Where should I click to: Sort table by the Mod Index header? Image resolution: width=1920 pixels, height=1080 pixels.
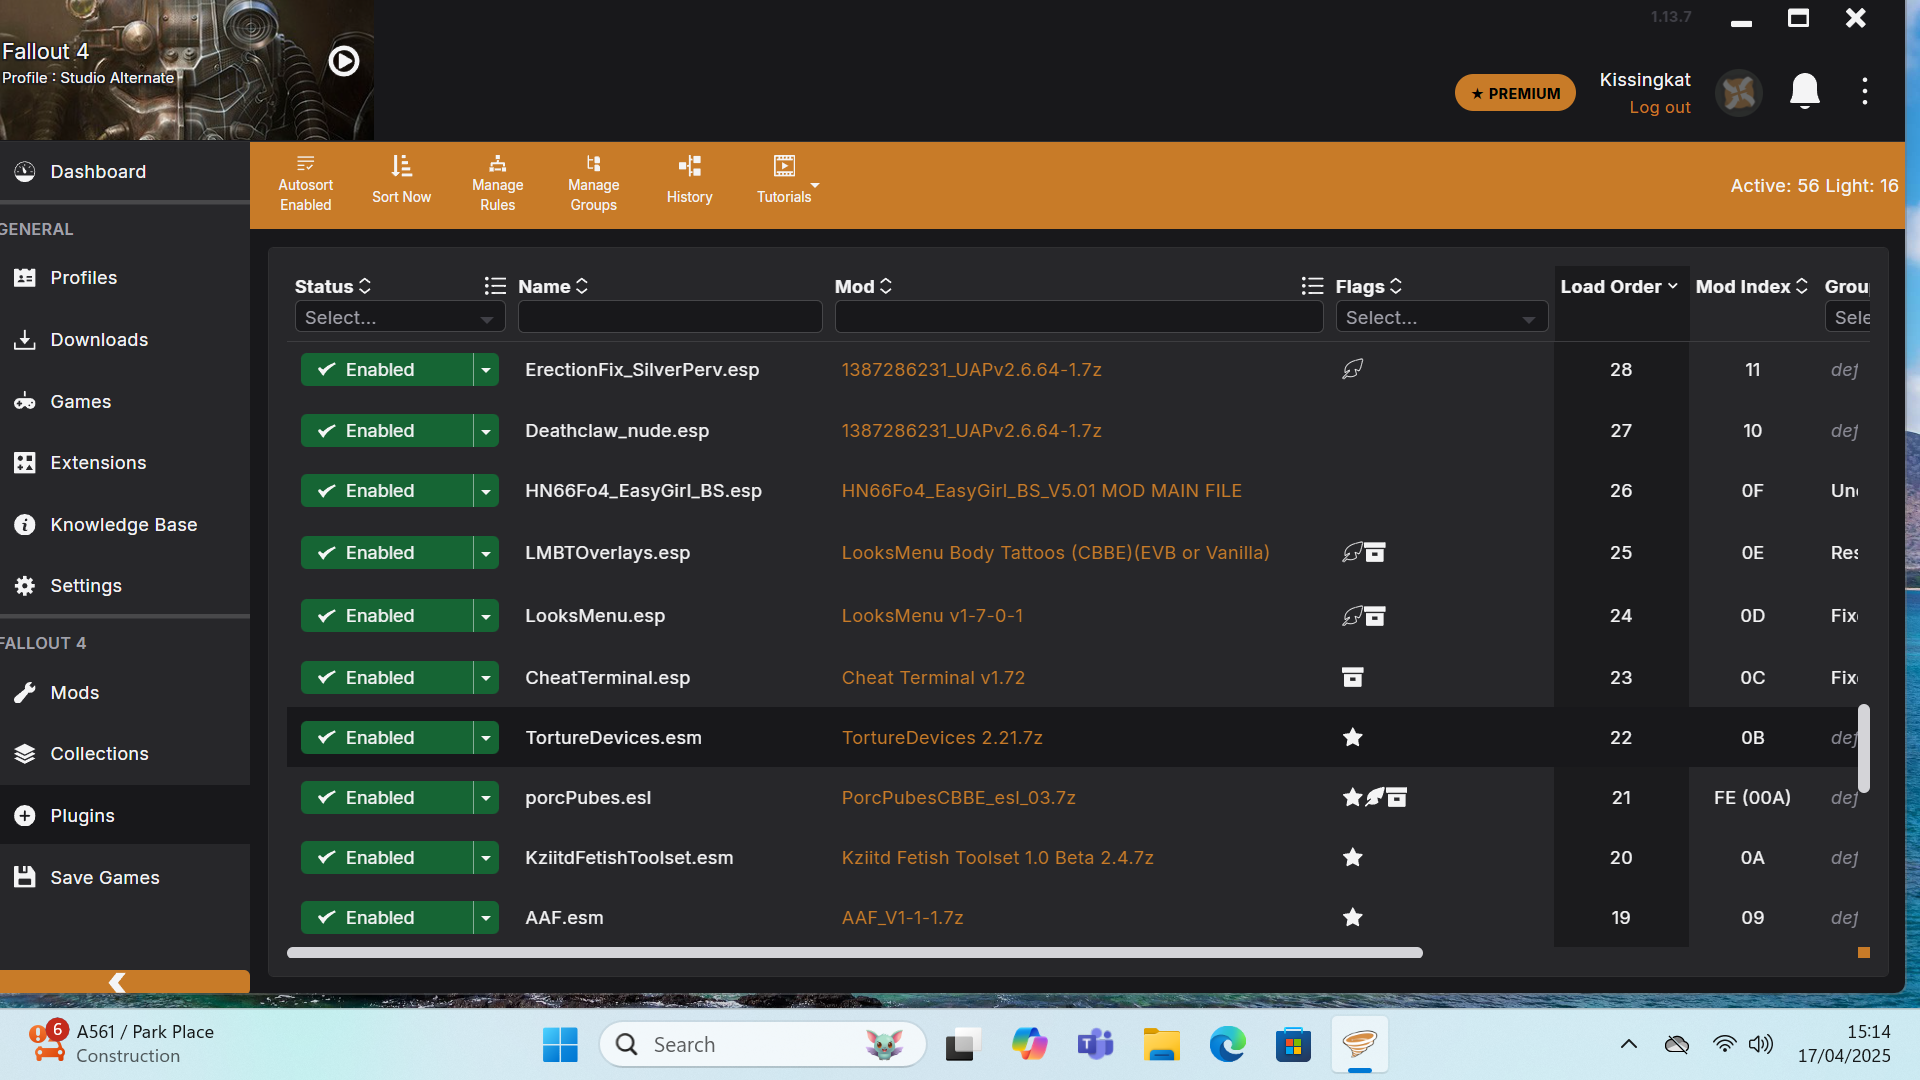click(x=1751, y=287)
